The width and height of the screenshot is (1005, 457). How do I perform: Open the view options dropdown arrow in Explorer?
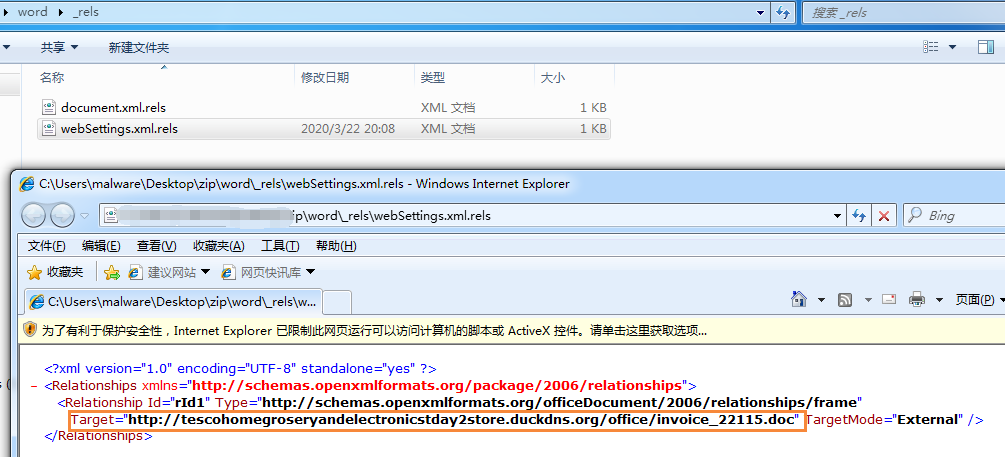click(952, 47)
